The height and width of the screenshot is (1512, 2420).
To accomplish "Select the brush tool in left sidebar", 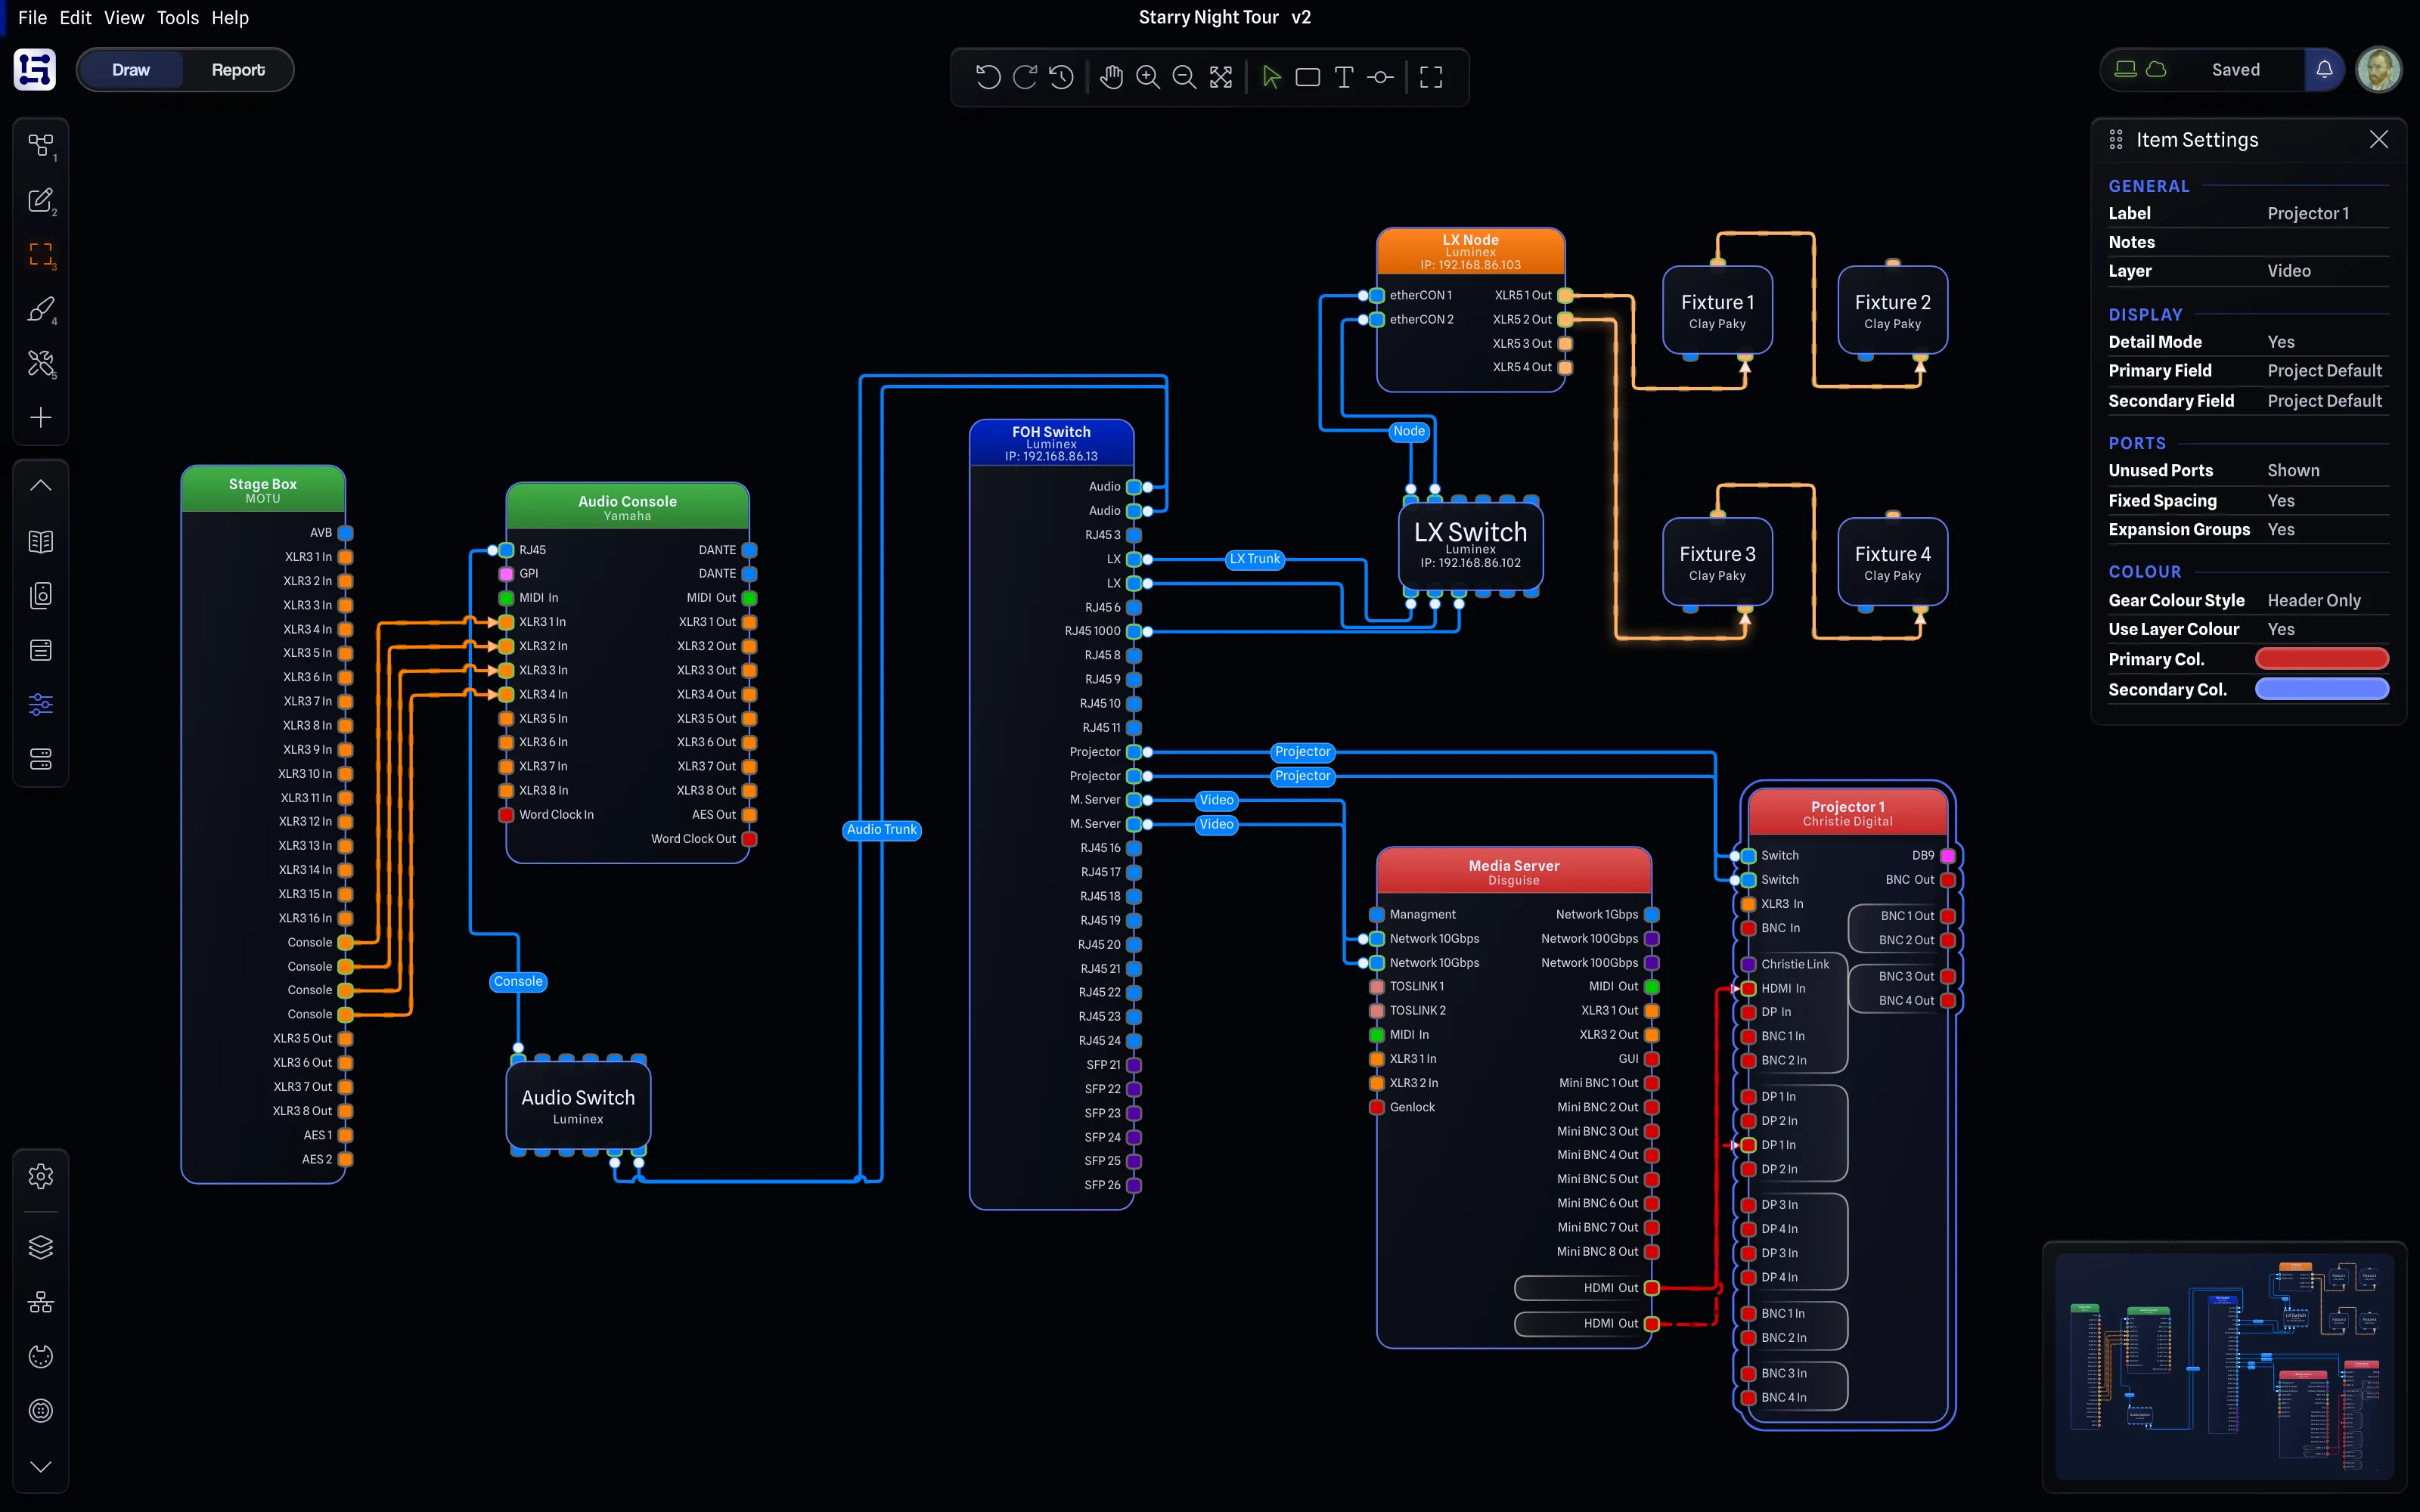I will pyautogui.click(x=41, y=309).
